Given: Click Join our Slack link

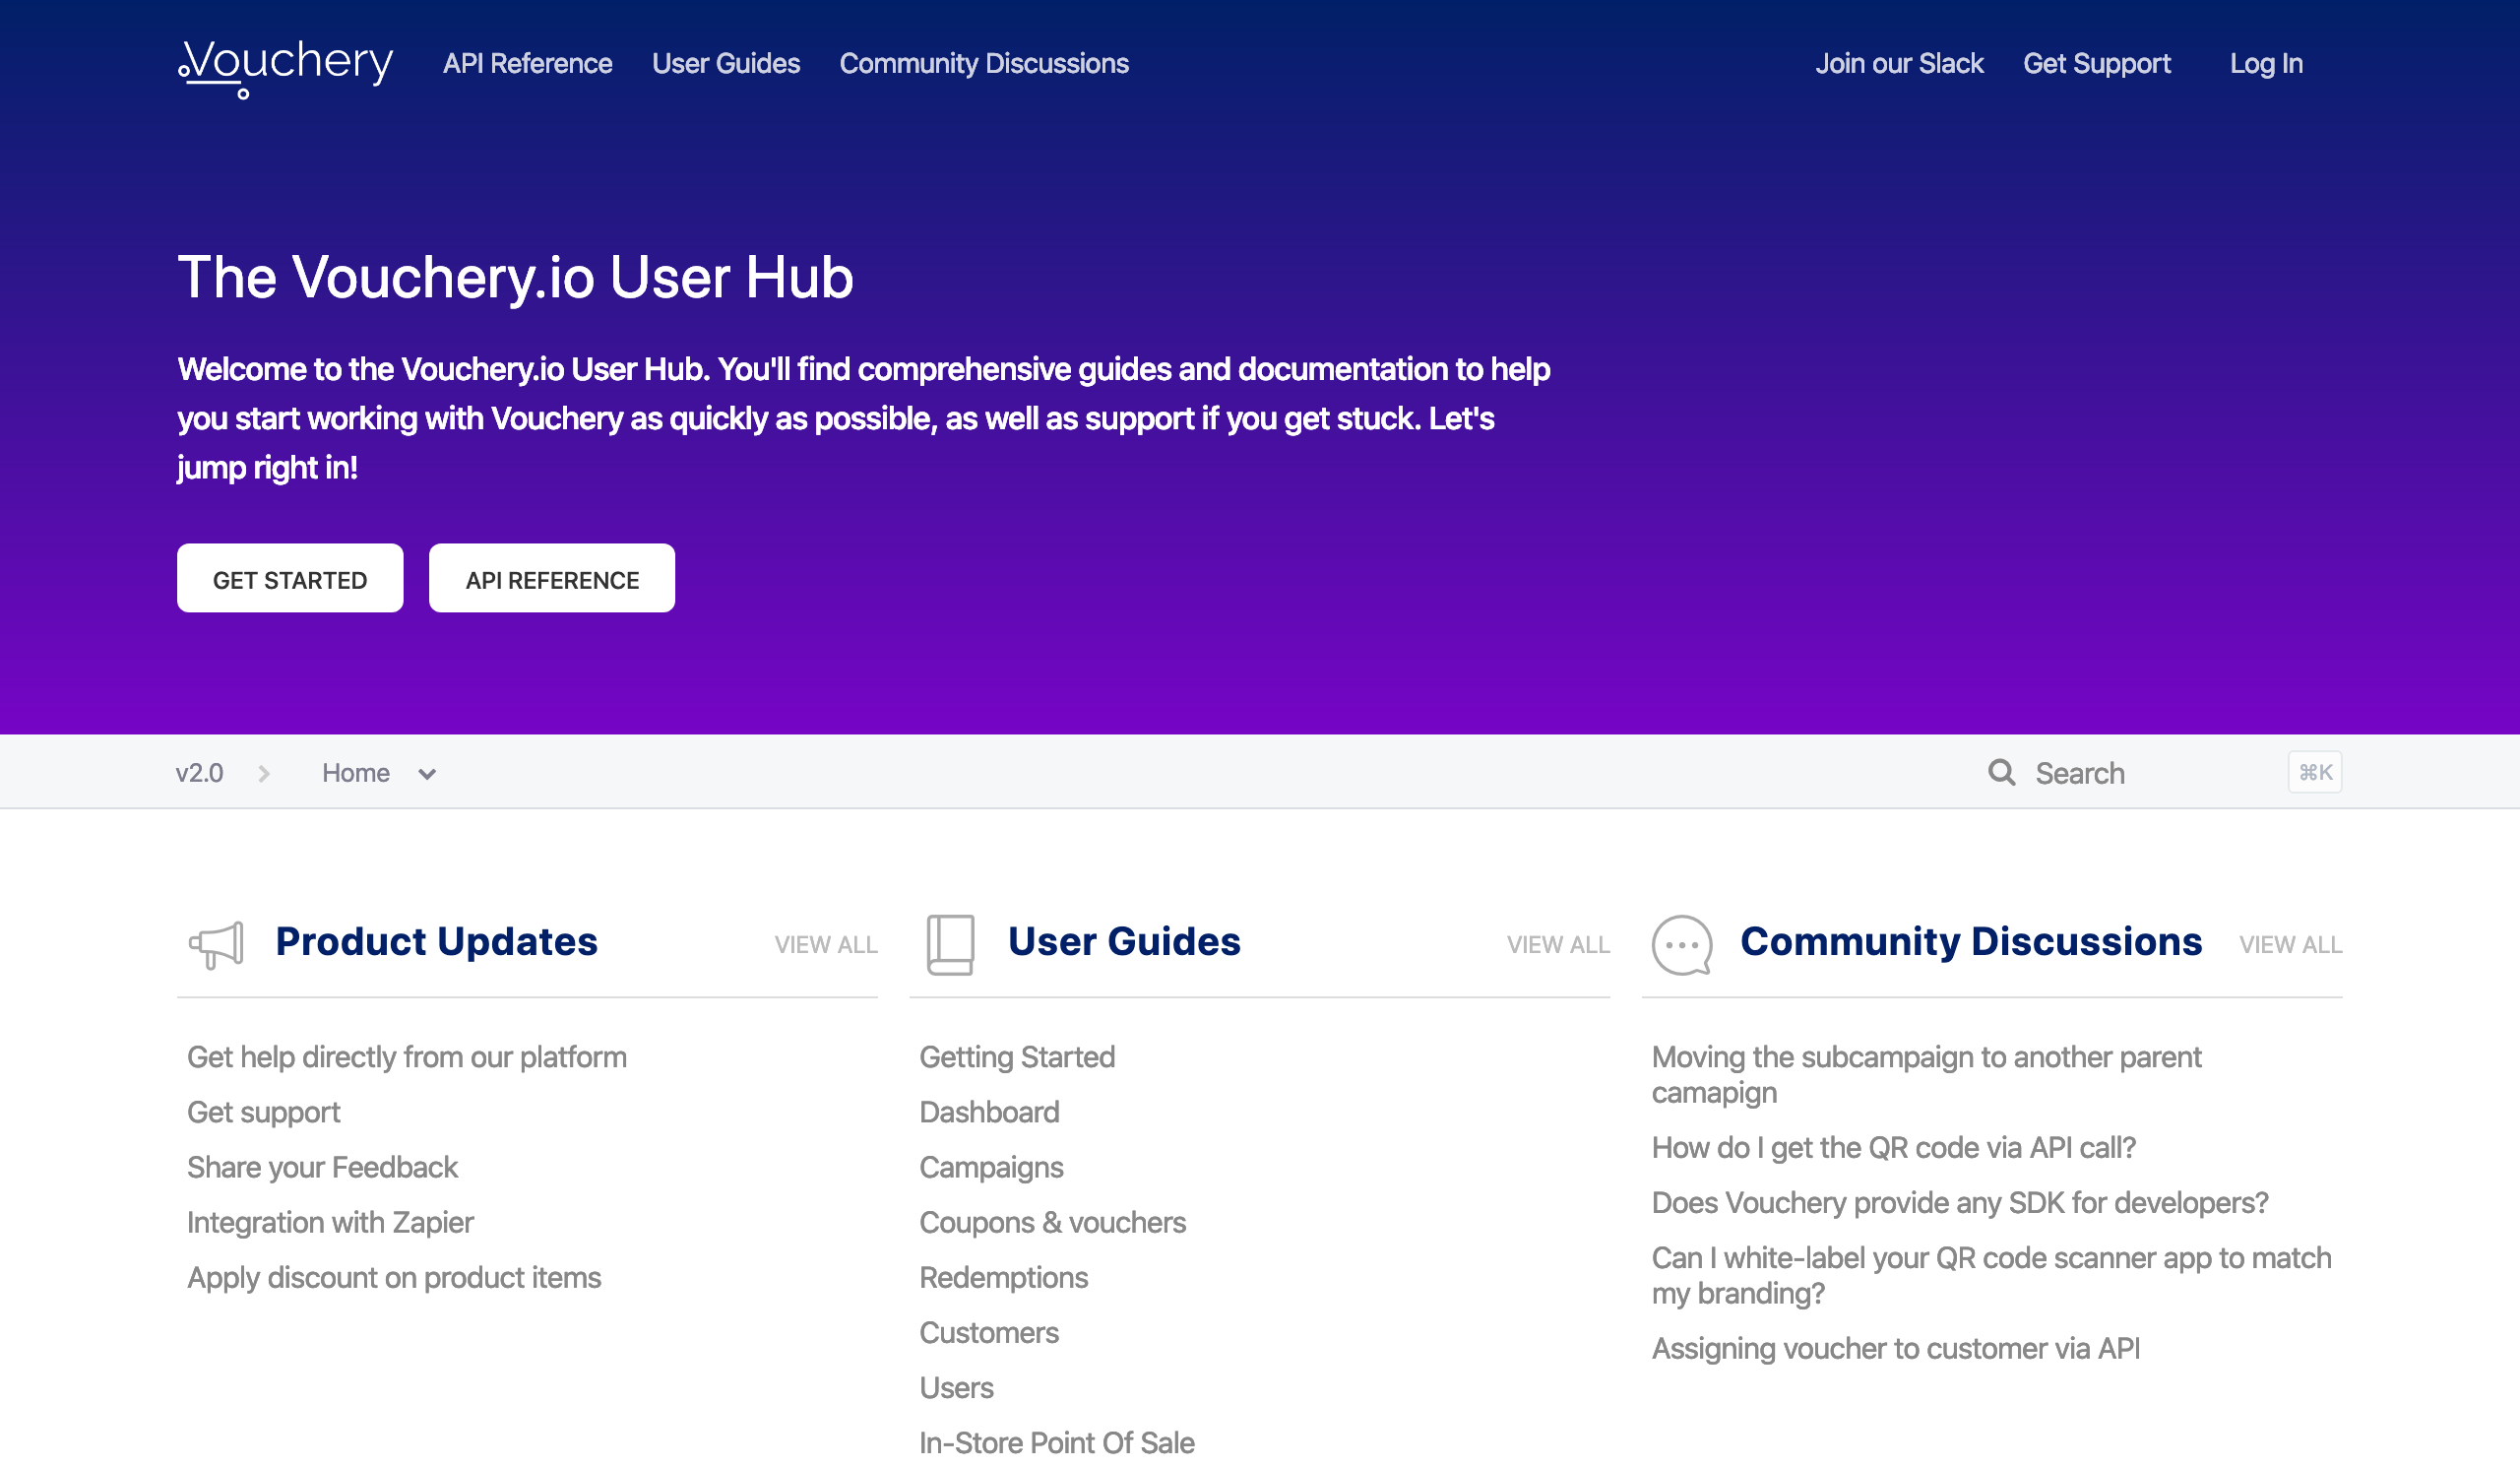Looking at the screenshot, I should [x=1899, y=64].
